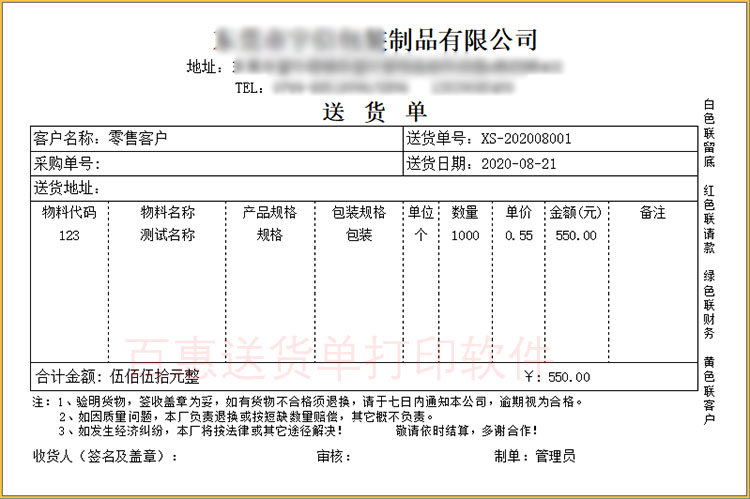750x499 pixels.
Task: Click the 地址 label in header
Action: click(x=205, y=66)
